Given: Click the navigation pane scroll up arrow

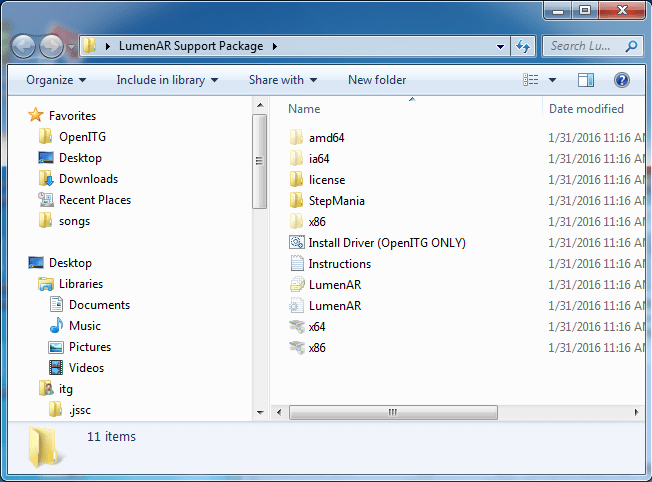Looking at the screenshot, I should coord(260,105).
